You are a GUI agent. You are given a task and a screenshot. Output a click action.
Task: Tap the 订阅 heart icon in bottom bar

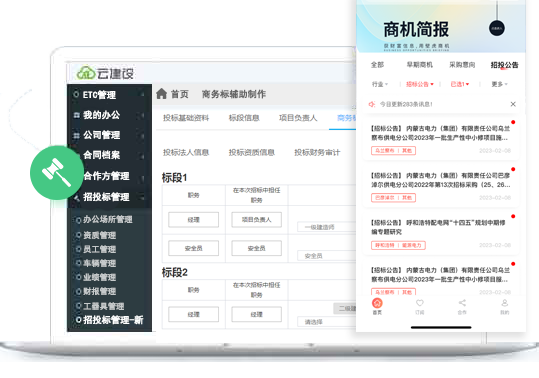click(x=420, y=303)
